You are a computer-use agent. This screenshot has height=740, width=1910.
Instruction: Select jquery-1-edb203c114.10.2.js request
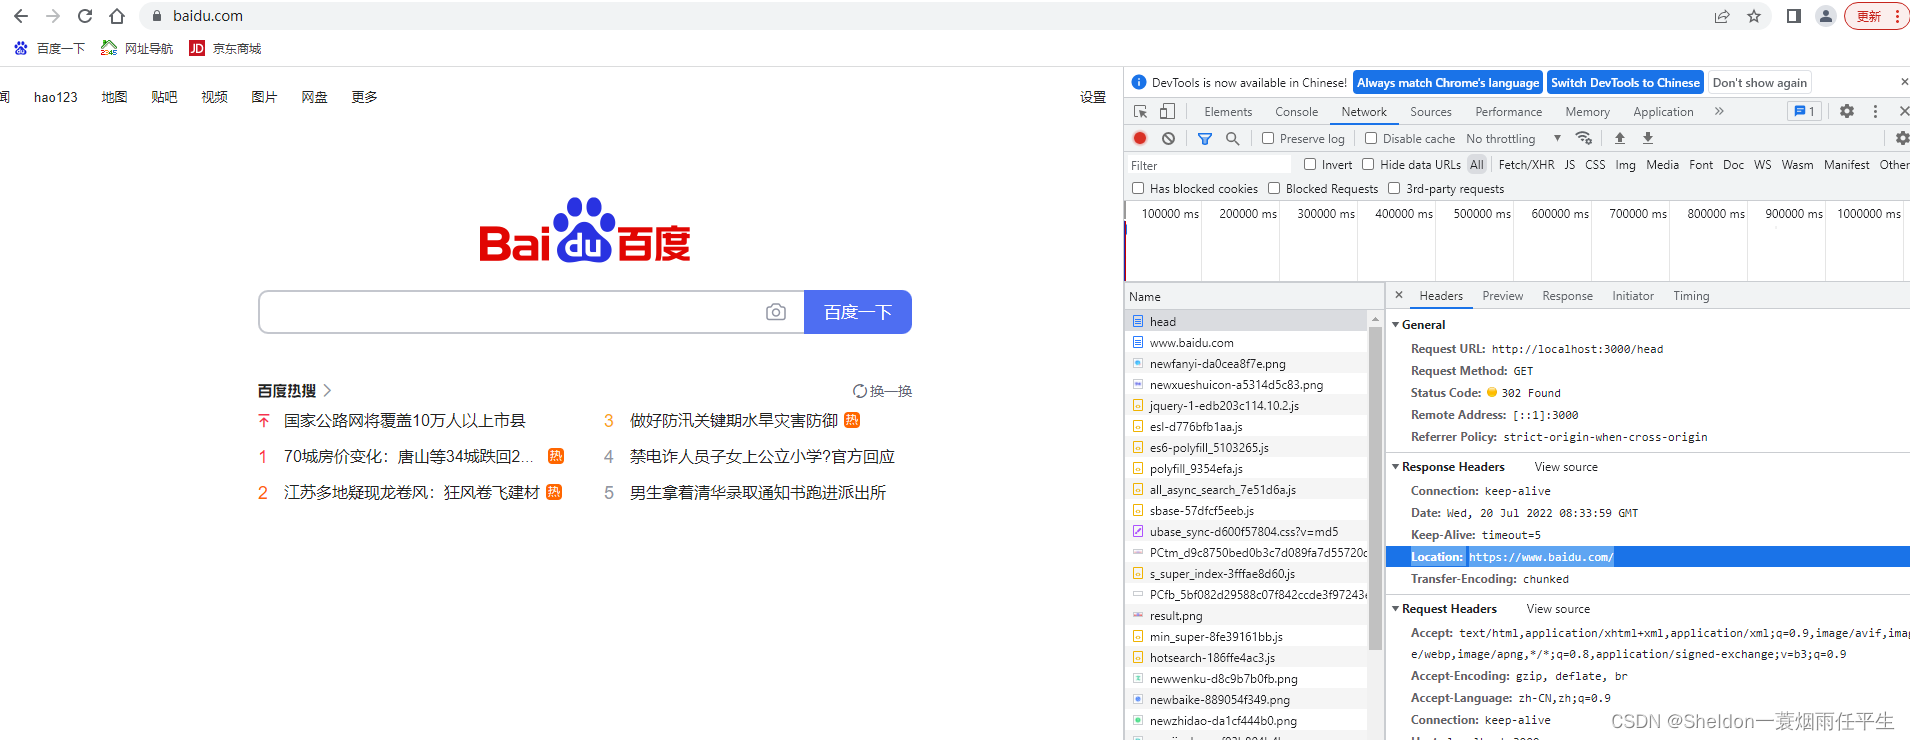tap(1246, 406)
